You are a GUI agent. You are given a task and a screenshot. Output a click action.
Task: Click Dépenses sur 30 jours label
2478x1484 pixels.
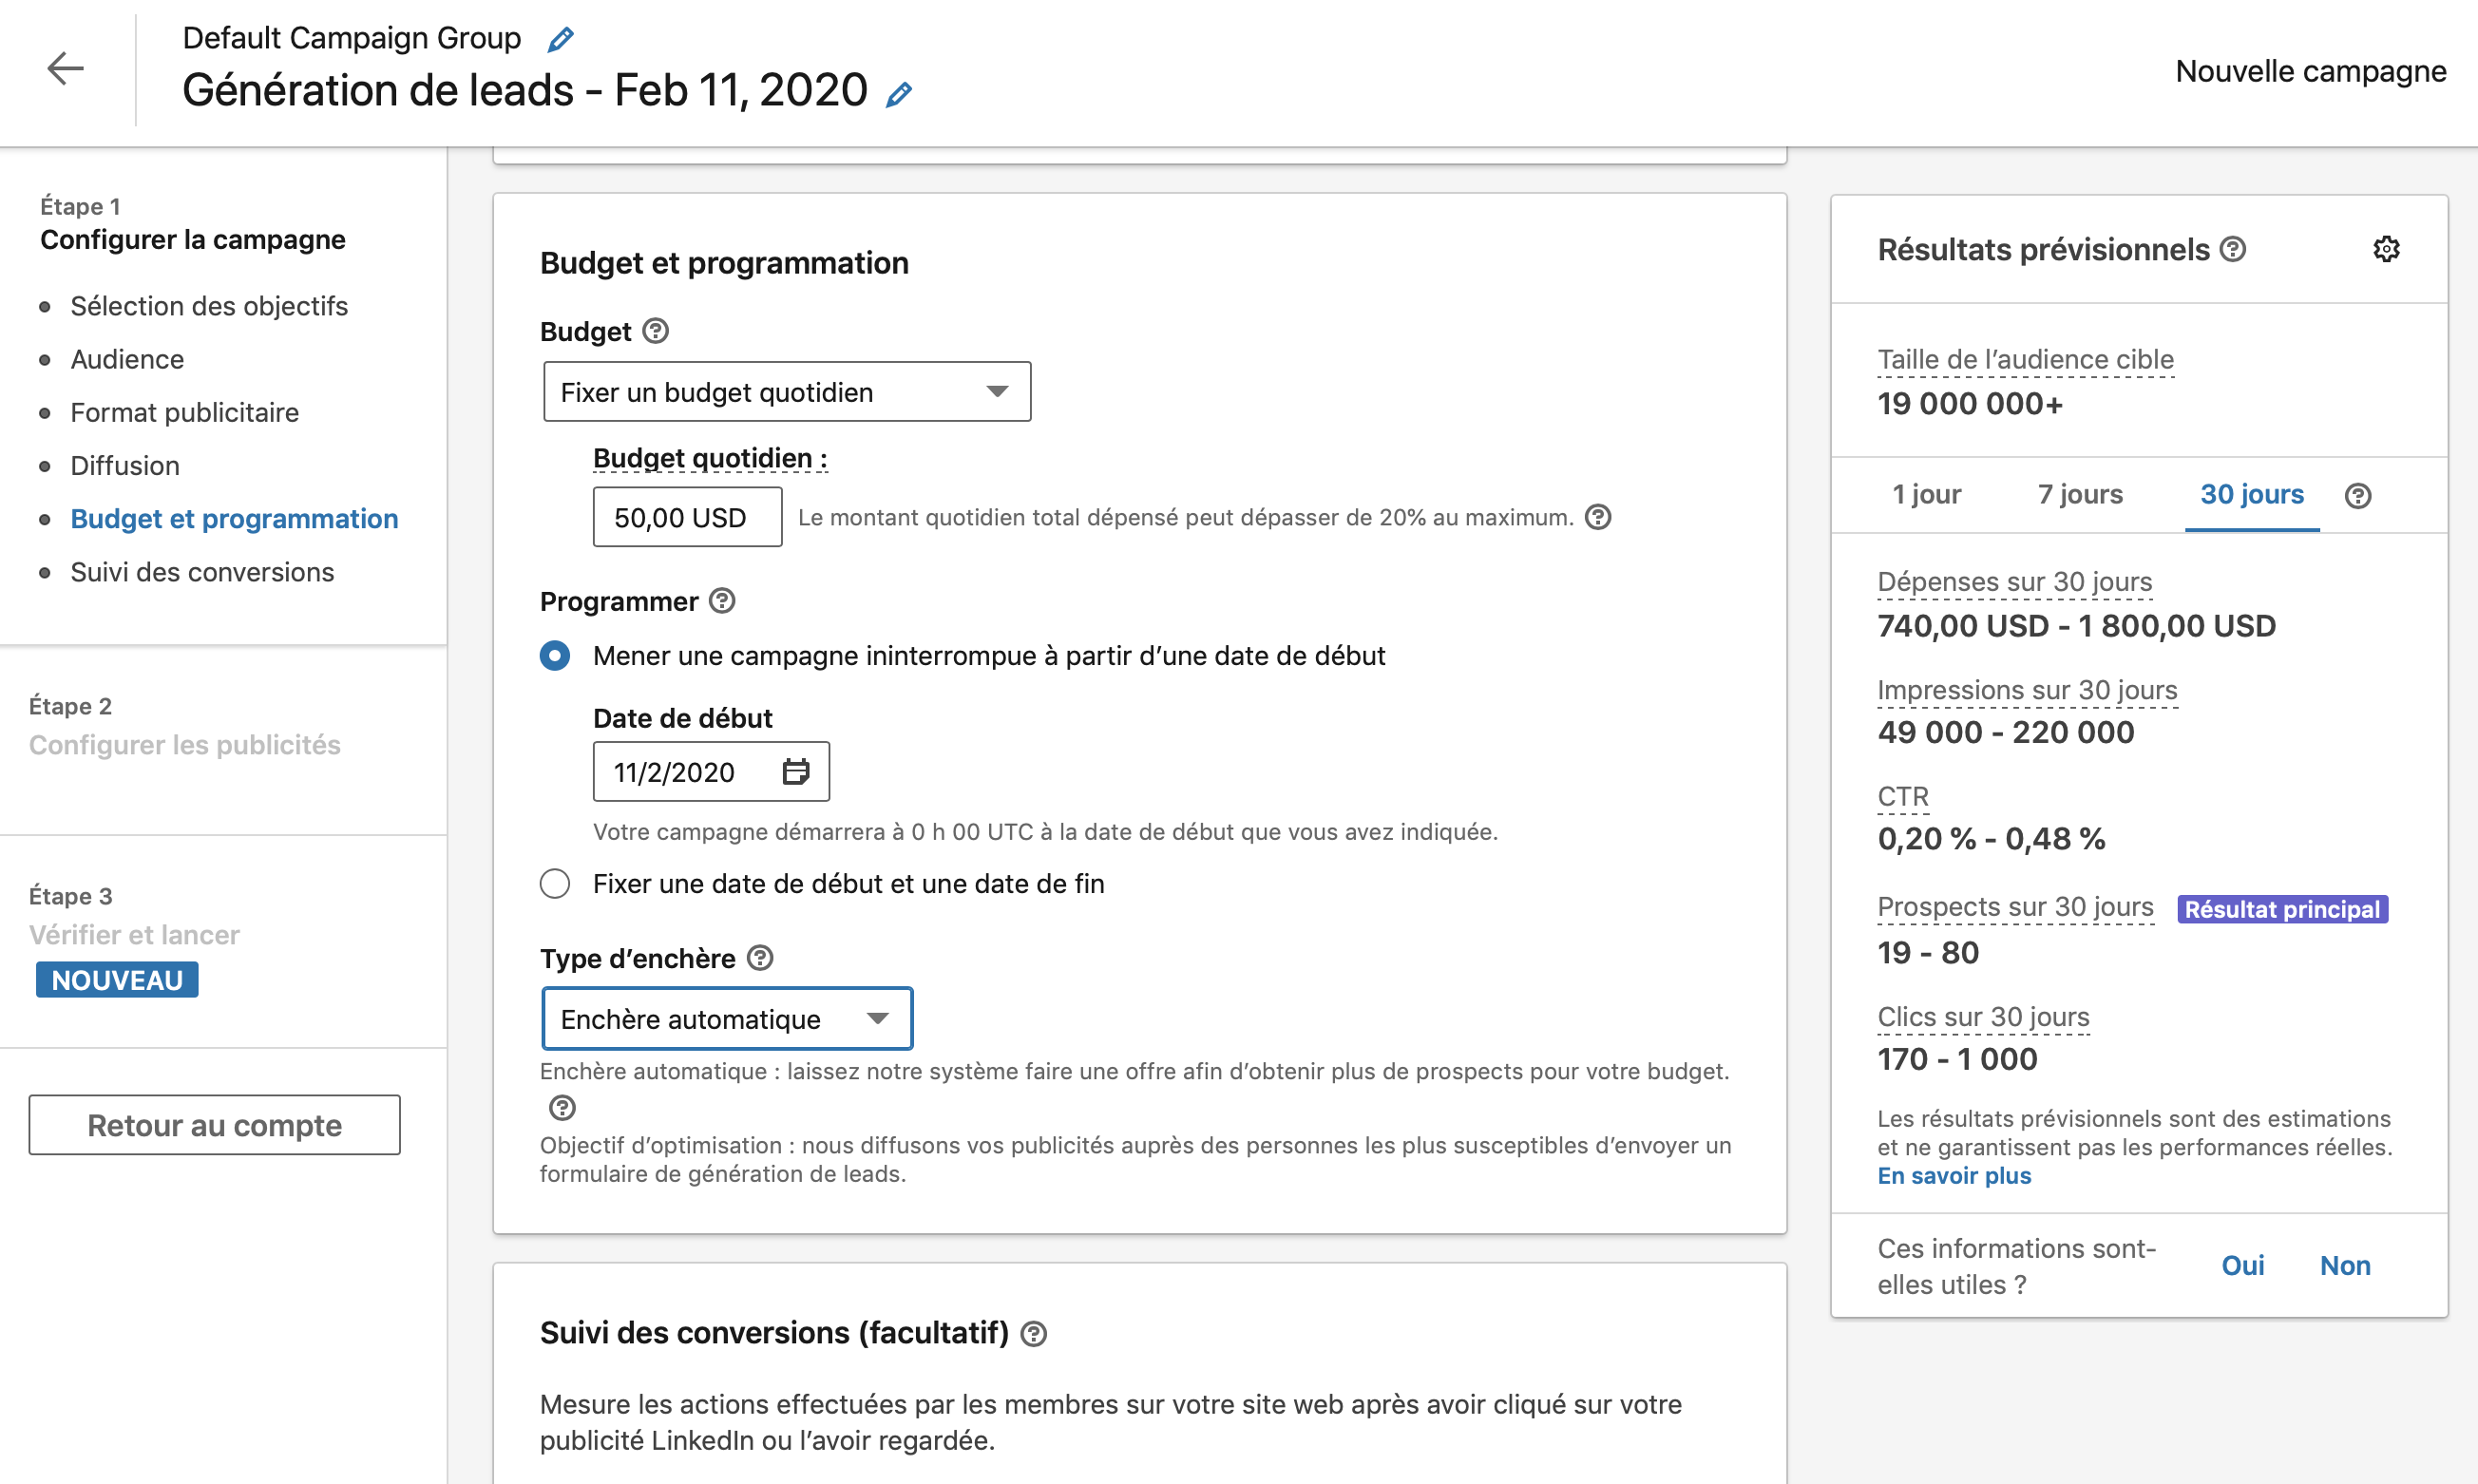point(2014,581)
